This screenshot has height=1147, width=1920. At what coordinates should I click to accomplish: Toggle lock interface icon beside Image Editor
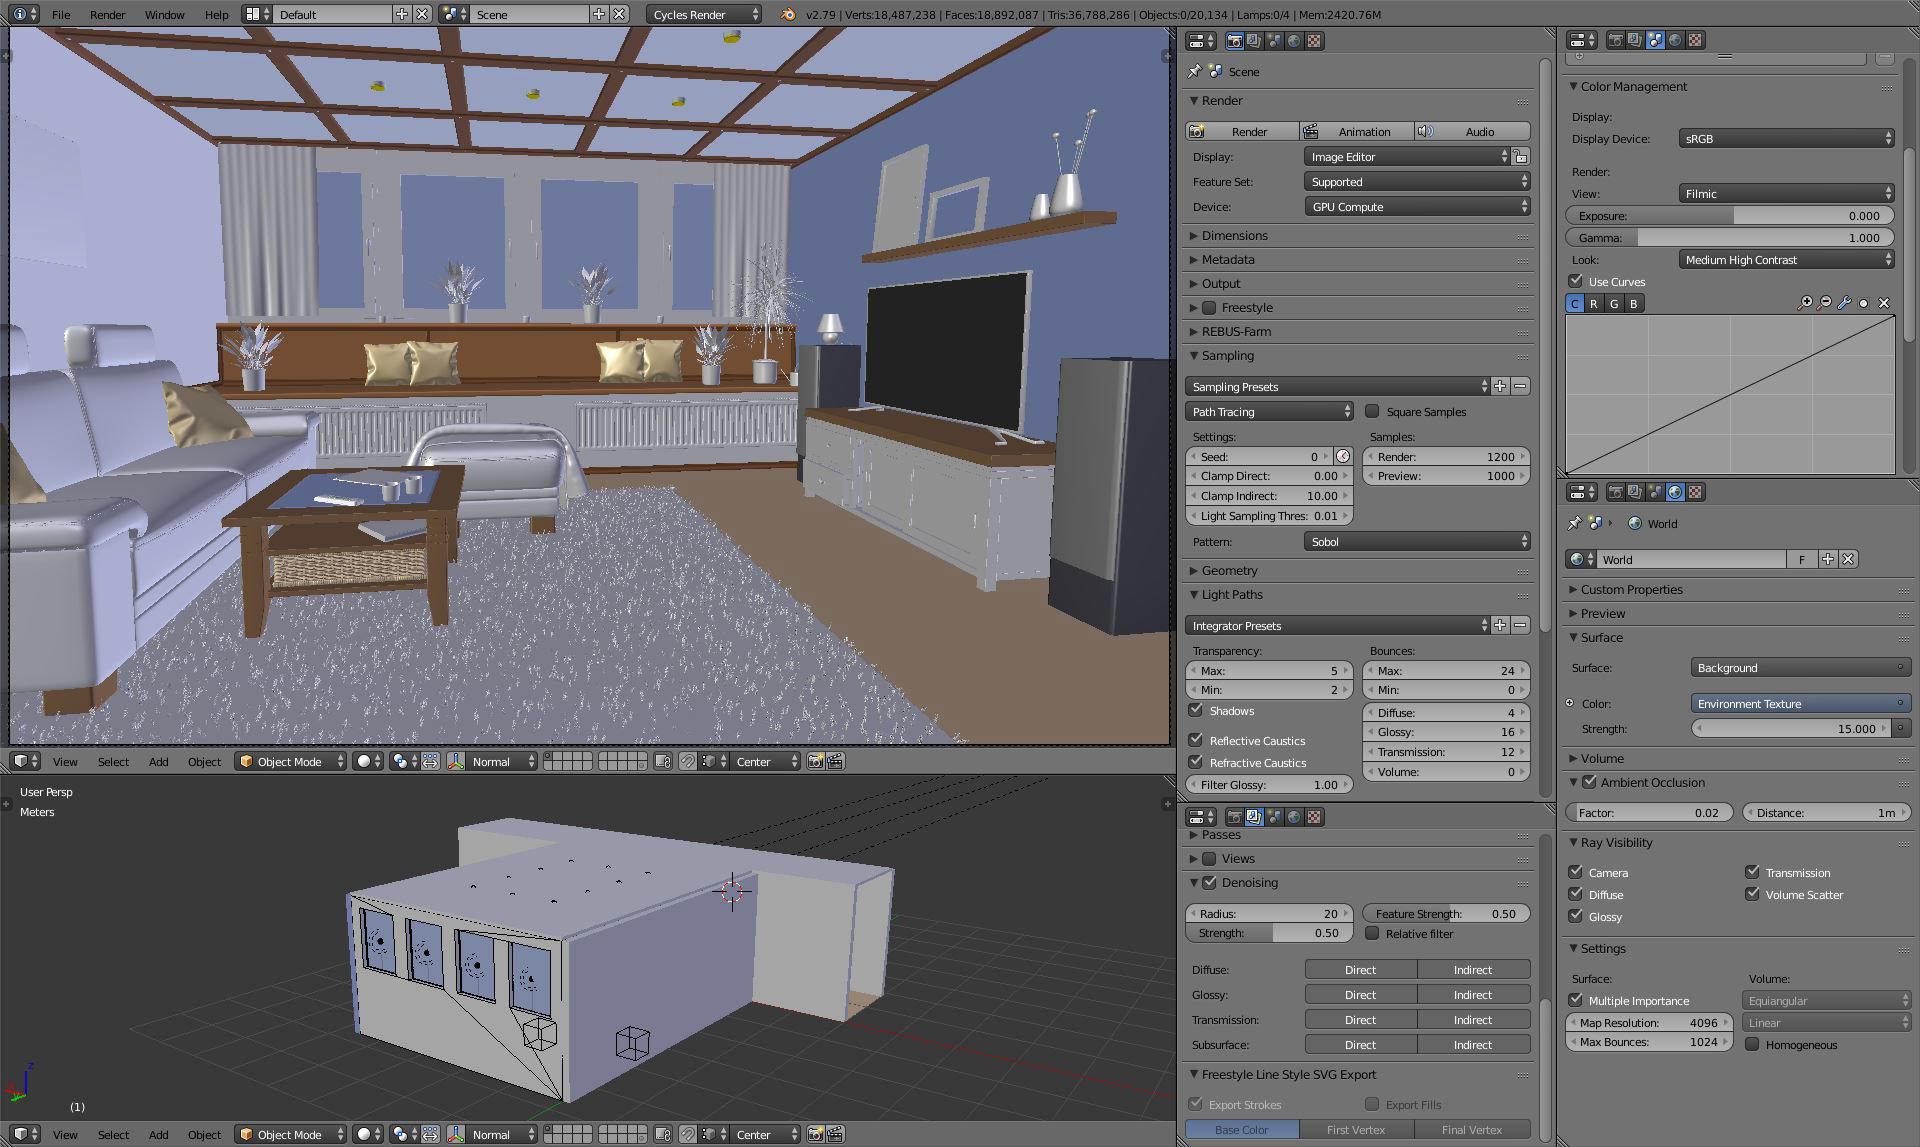[1520, 157]
